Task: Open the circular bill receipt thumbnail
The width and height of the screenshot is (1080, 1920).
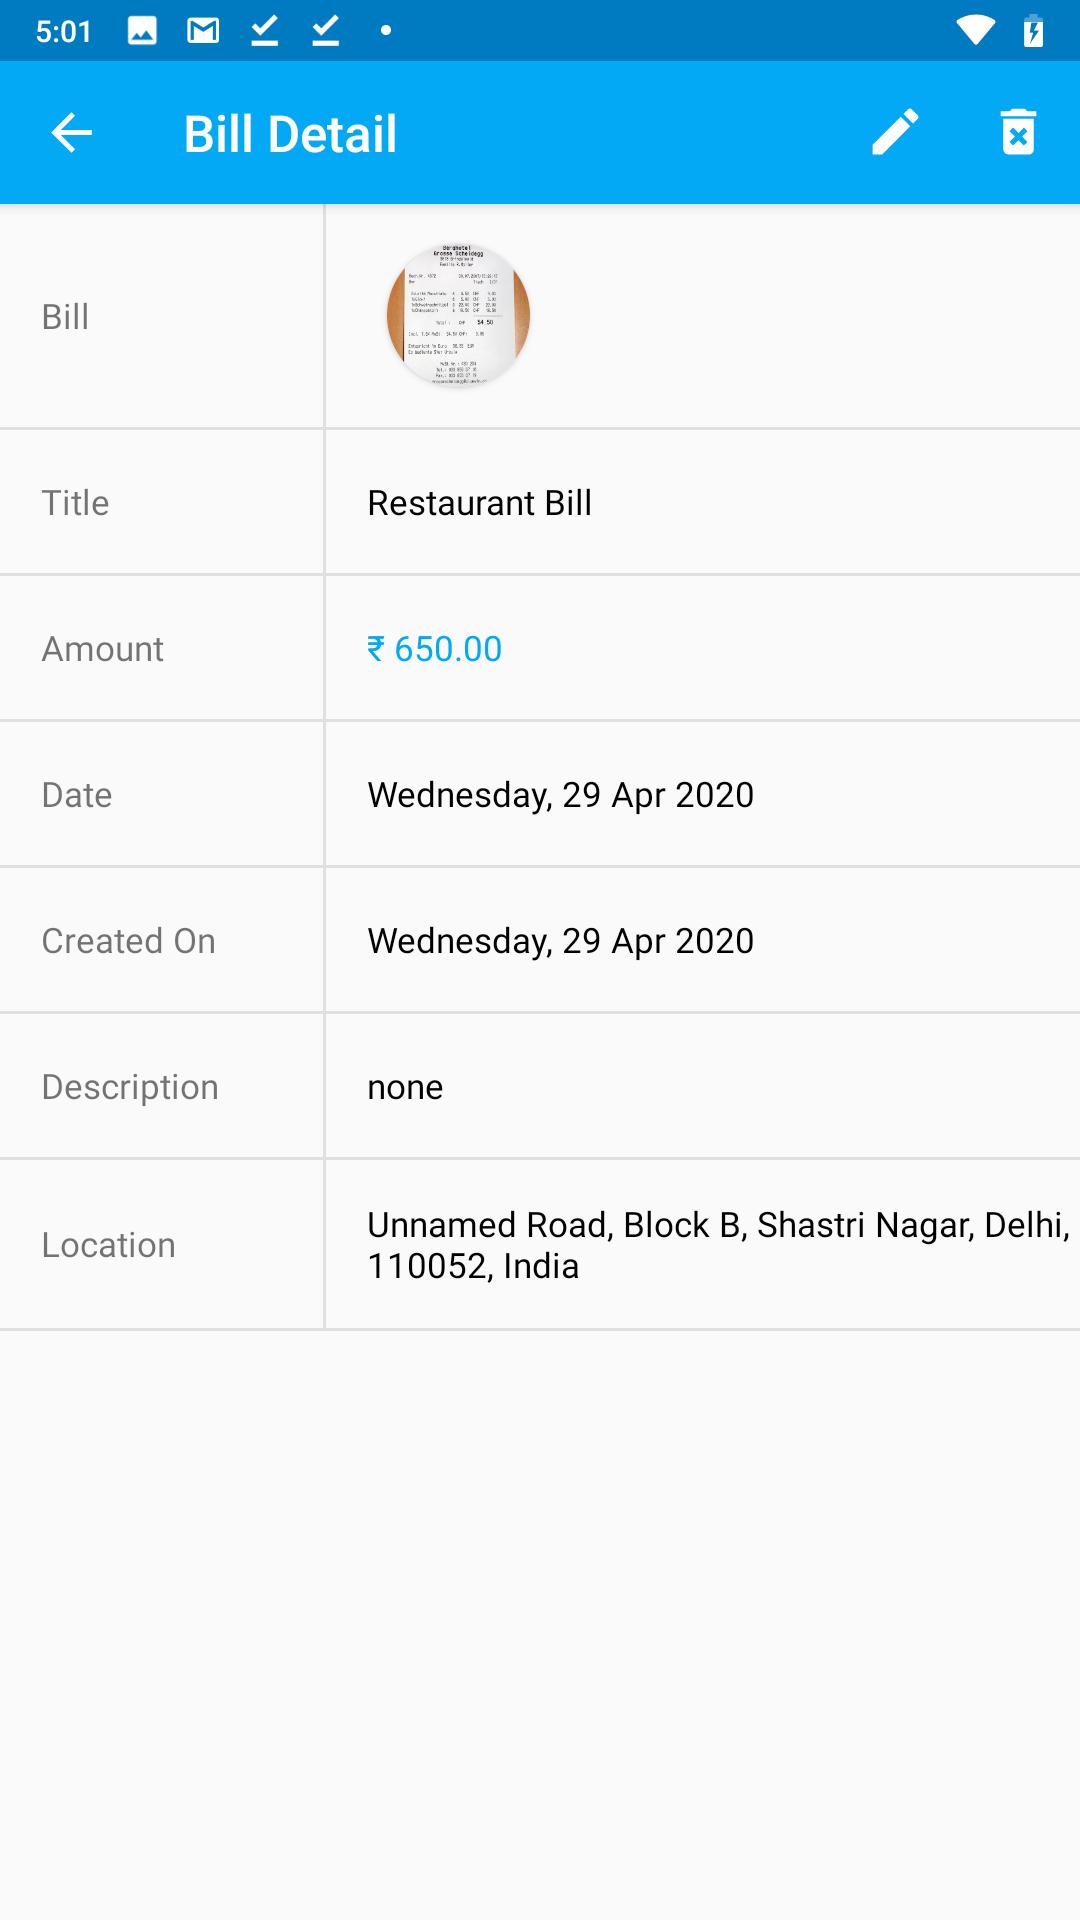Action: (x=458, y=316)
